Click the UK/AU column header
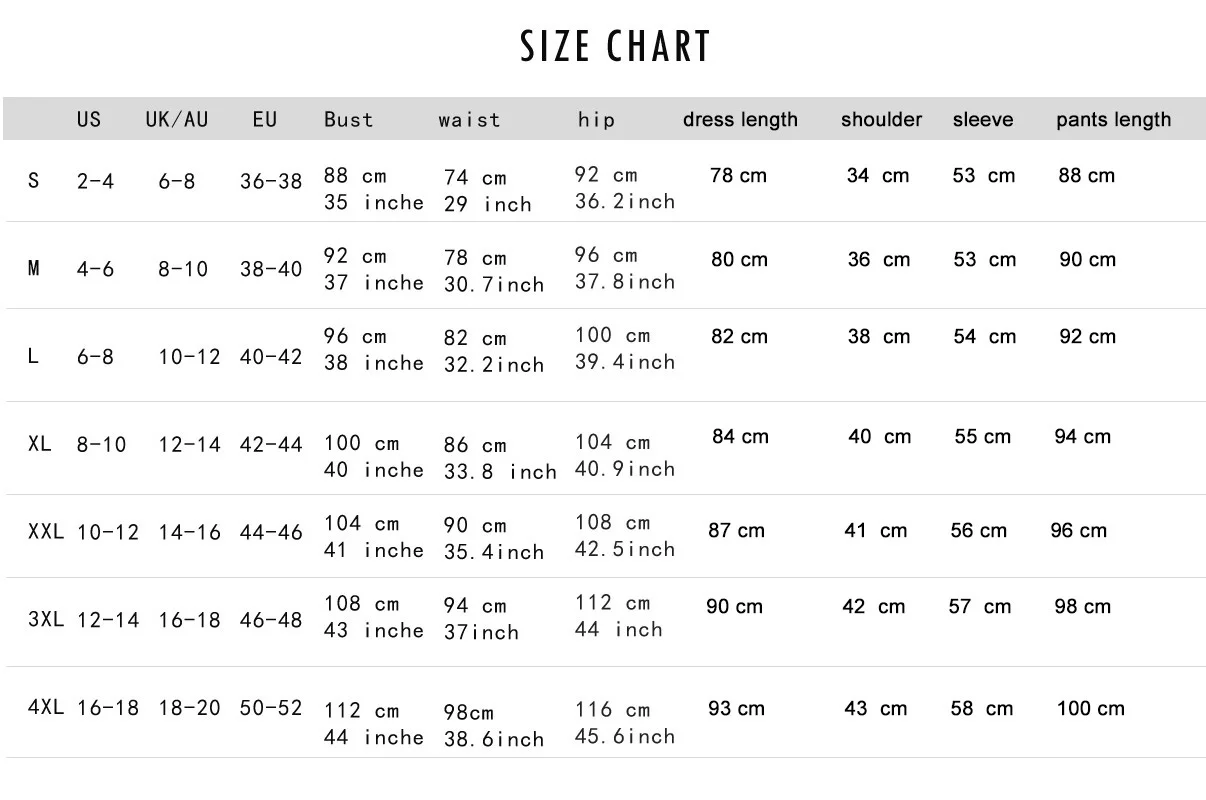Viewport: 1206px width, 800px height. (x=177, y=119)
